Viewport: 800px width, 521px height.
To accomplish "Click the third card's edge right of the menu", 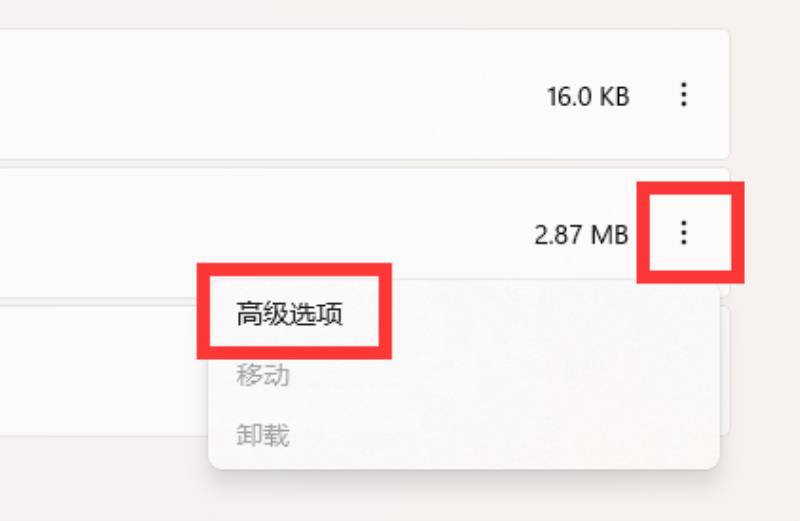I will (x=725, y=371).
